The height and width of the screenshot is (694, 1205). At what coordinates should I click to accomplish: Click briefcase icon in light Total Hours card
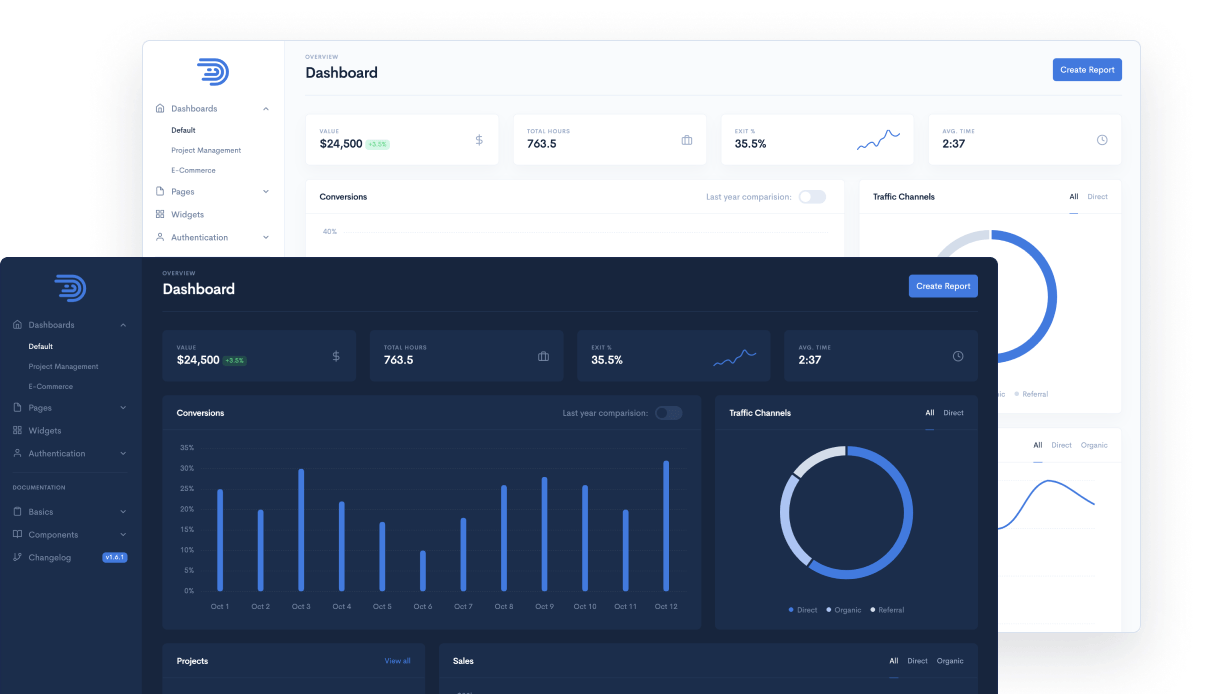tap(686, 140)
